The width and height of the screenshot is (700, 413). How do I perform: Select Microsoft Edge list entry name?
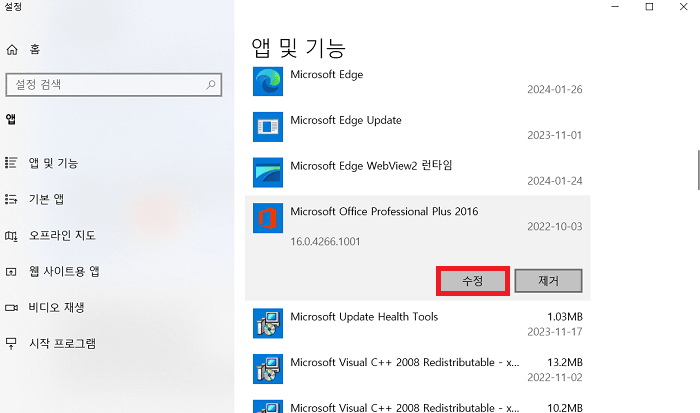point(327,75)
